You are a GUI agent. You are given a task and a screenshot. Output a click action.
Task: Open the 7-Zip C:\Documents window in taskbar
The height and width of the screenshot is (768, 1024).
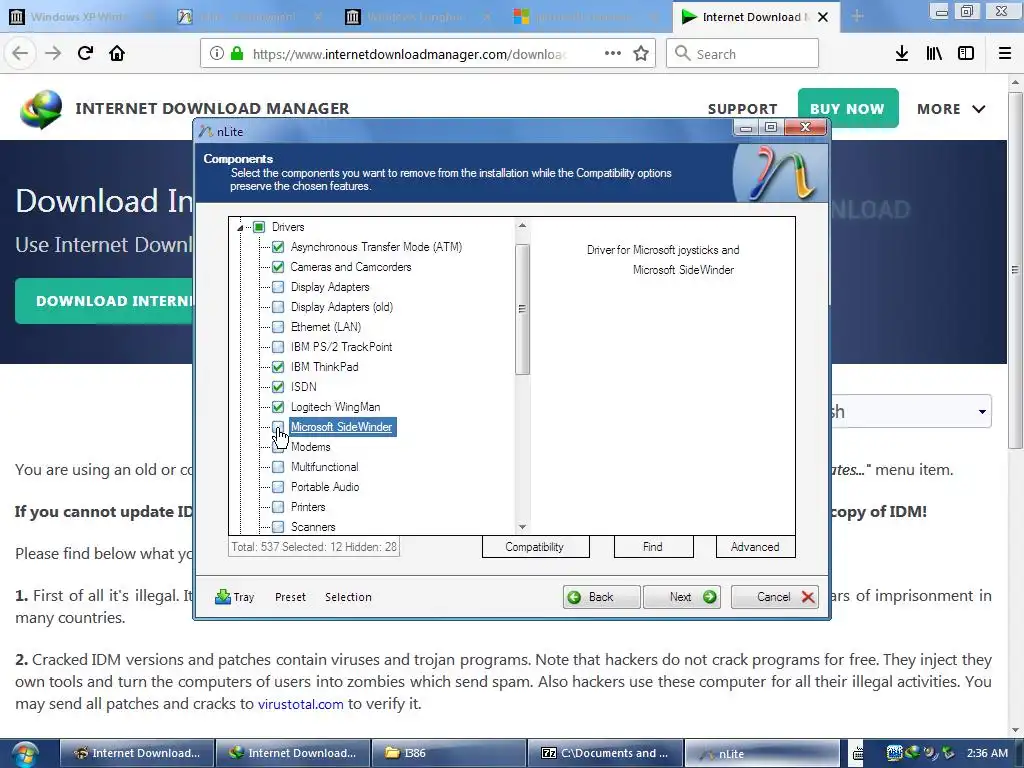(605, 753)
